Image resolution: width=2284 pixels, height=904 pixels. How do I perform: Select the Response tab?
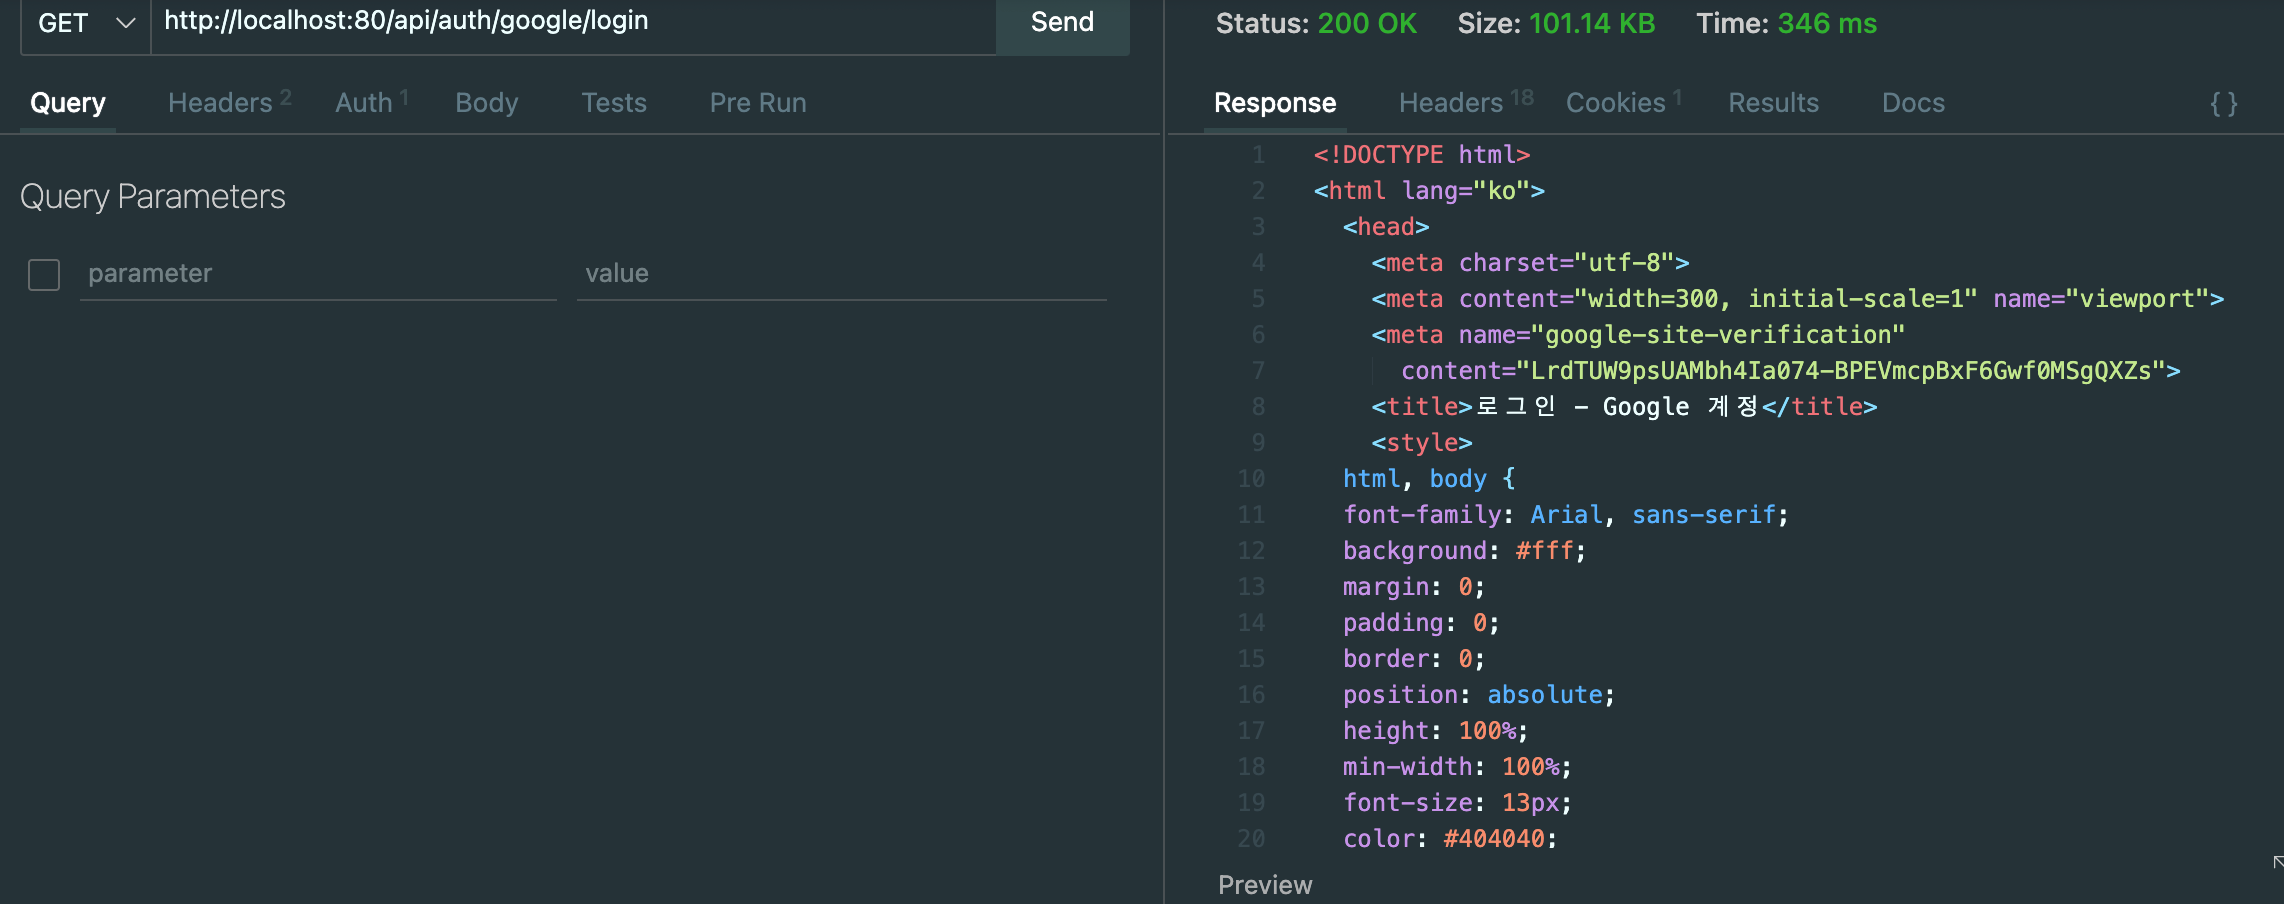pos(1275,102)
